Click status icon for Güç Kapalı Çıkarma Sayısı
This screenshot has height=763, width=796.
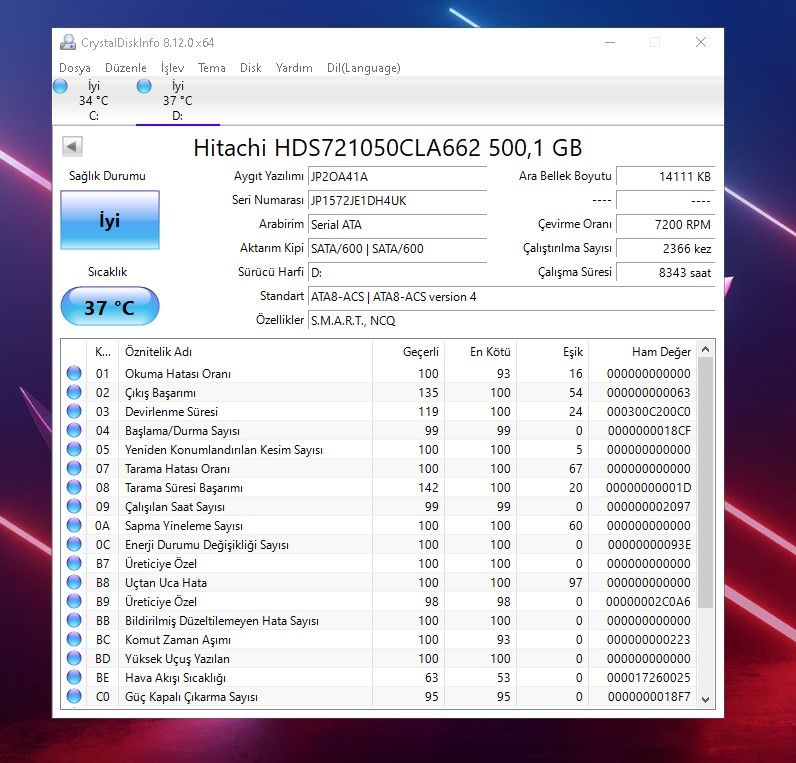pyautogui.click(x=74, y=696)
